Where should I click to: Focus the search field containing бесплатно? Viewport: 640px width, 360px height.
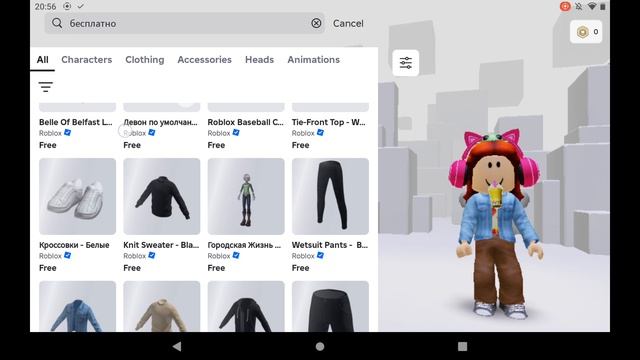(184, 23)
